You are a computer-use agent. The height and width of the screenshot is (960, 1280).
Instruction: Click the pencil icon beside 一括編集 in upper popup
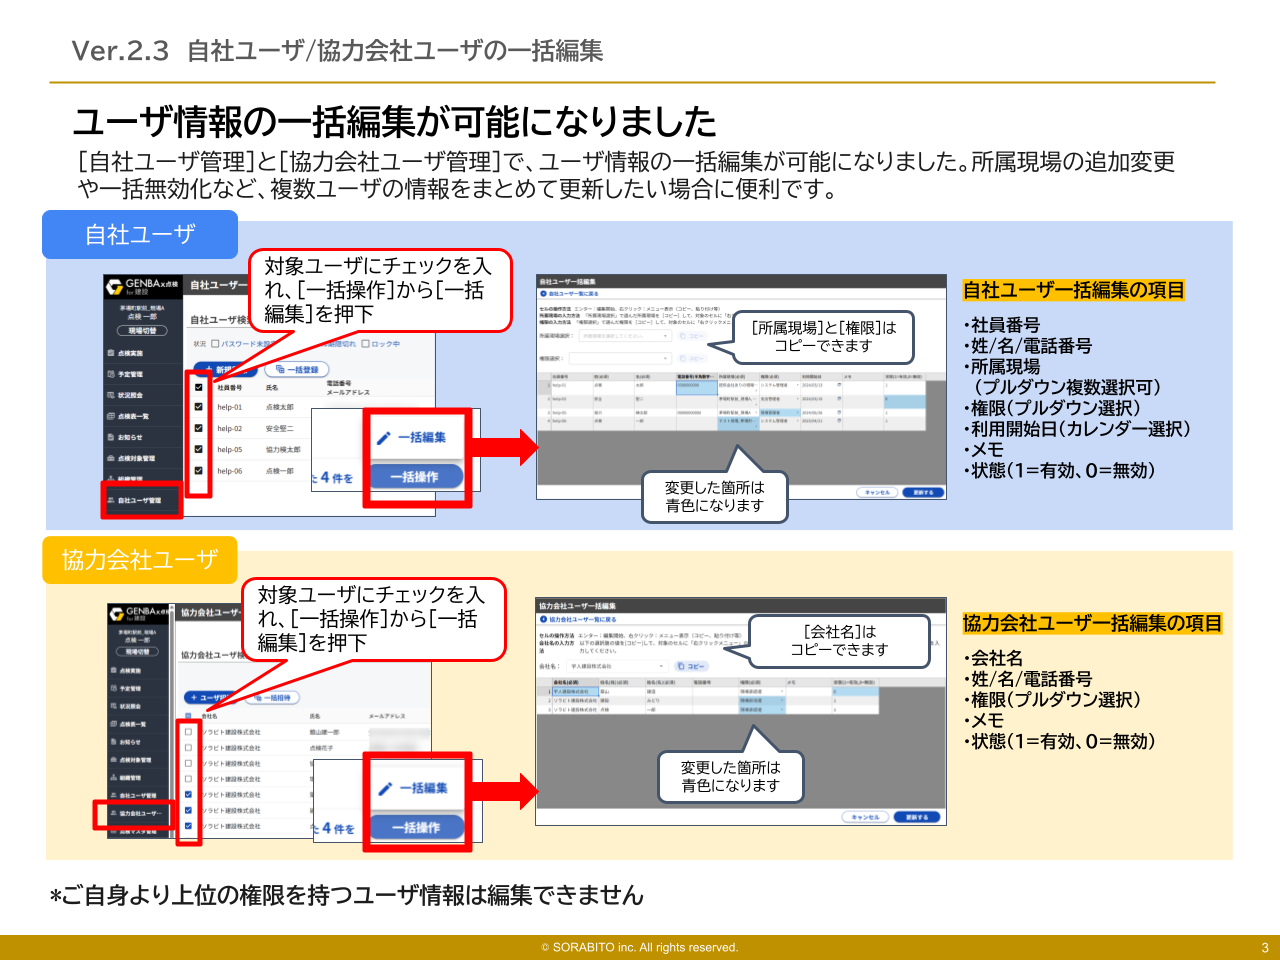(x=383, y=438)
